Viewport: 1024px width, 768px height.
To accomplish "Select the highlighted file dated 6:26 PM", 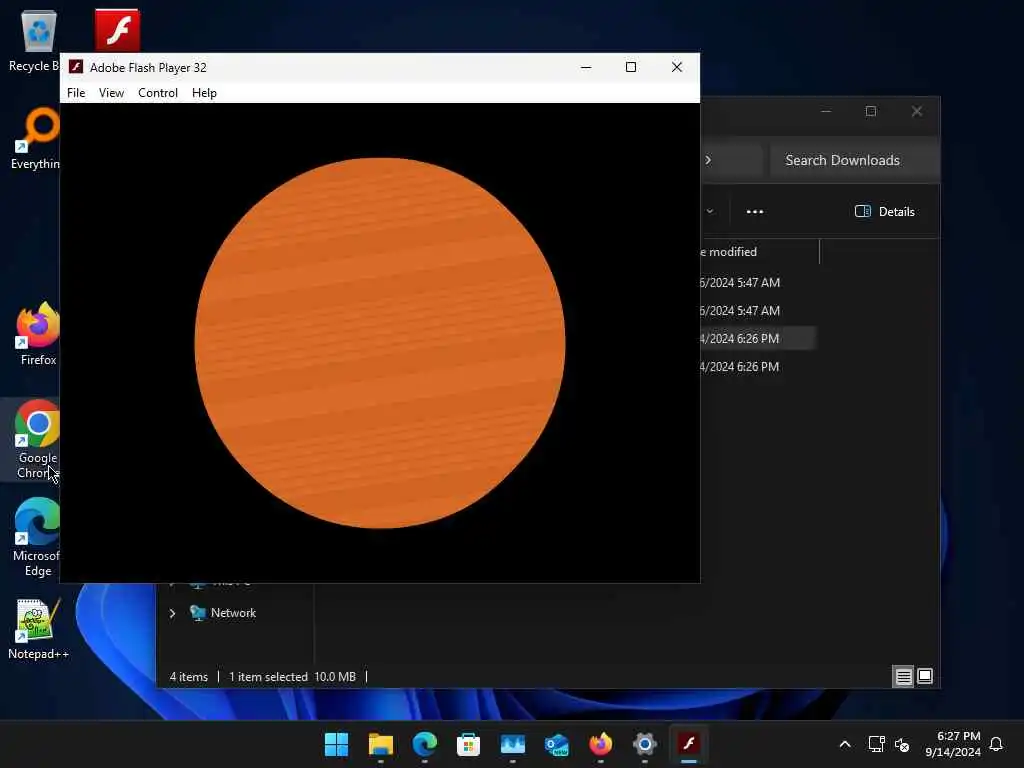I will 758,339.
